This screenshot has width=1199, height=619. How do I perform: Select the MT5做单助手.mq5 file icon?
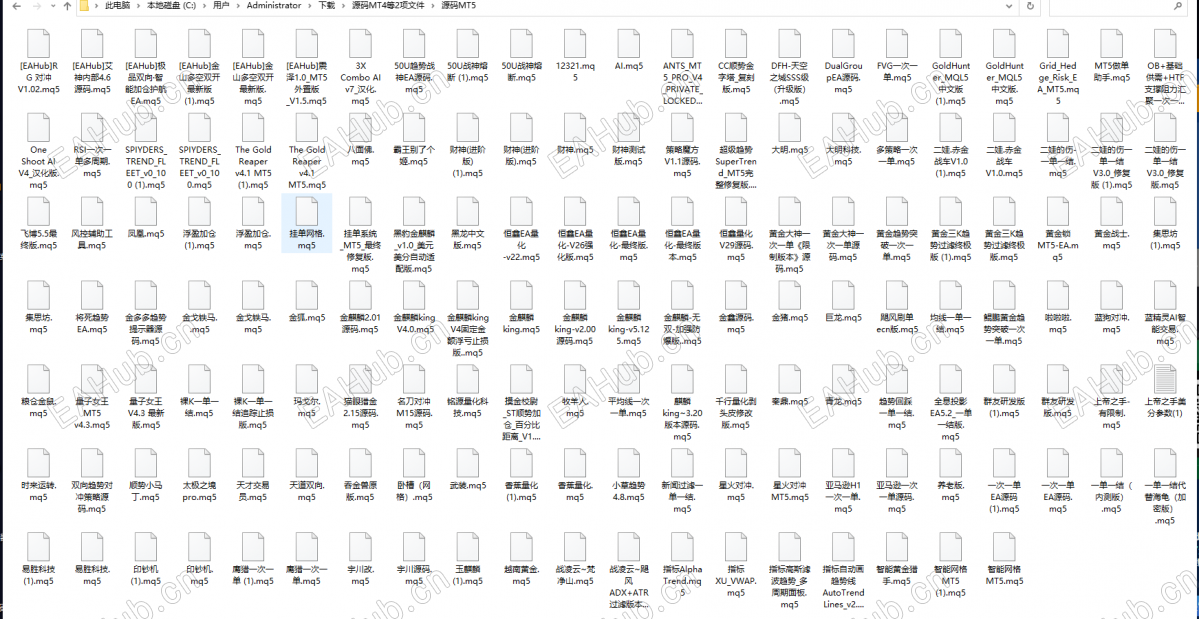(1112, 44)
